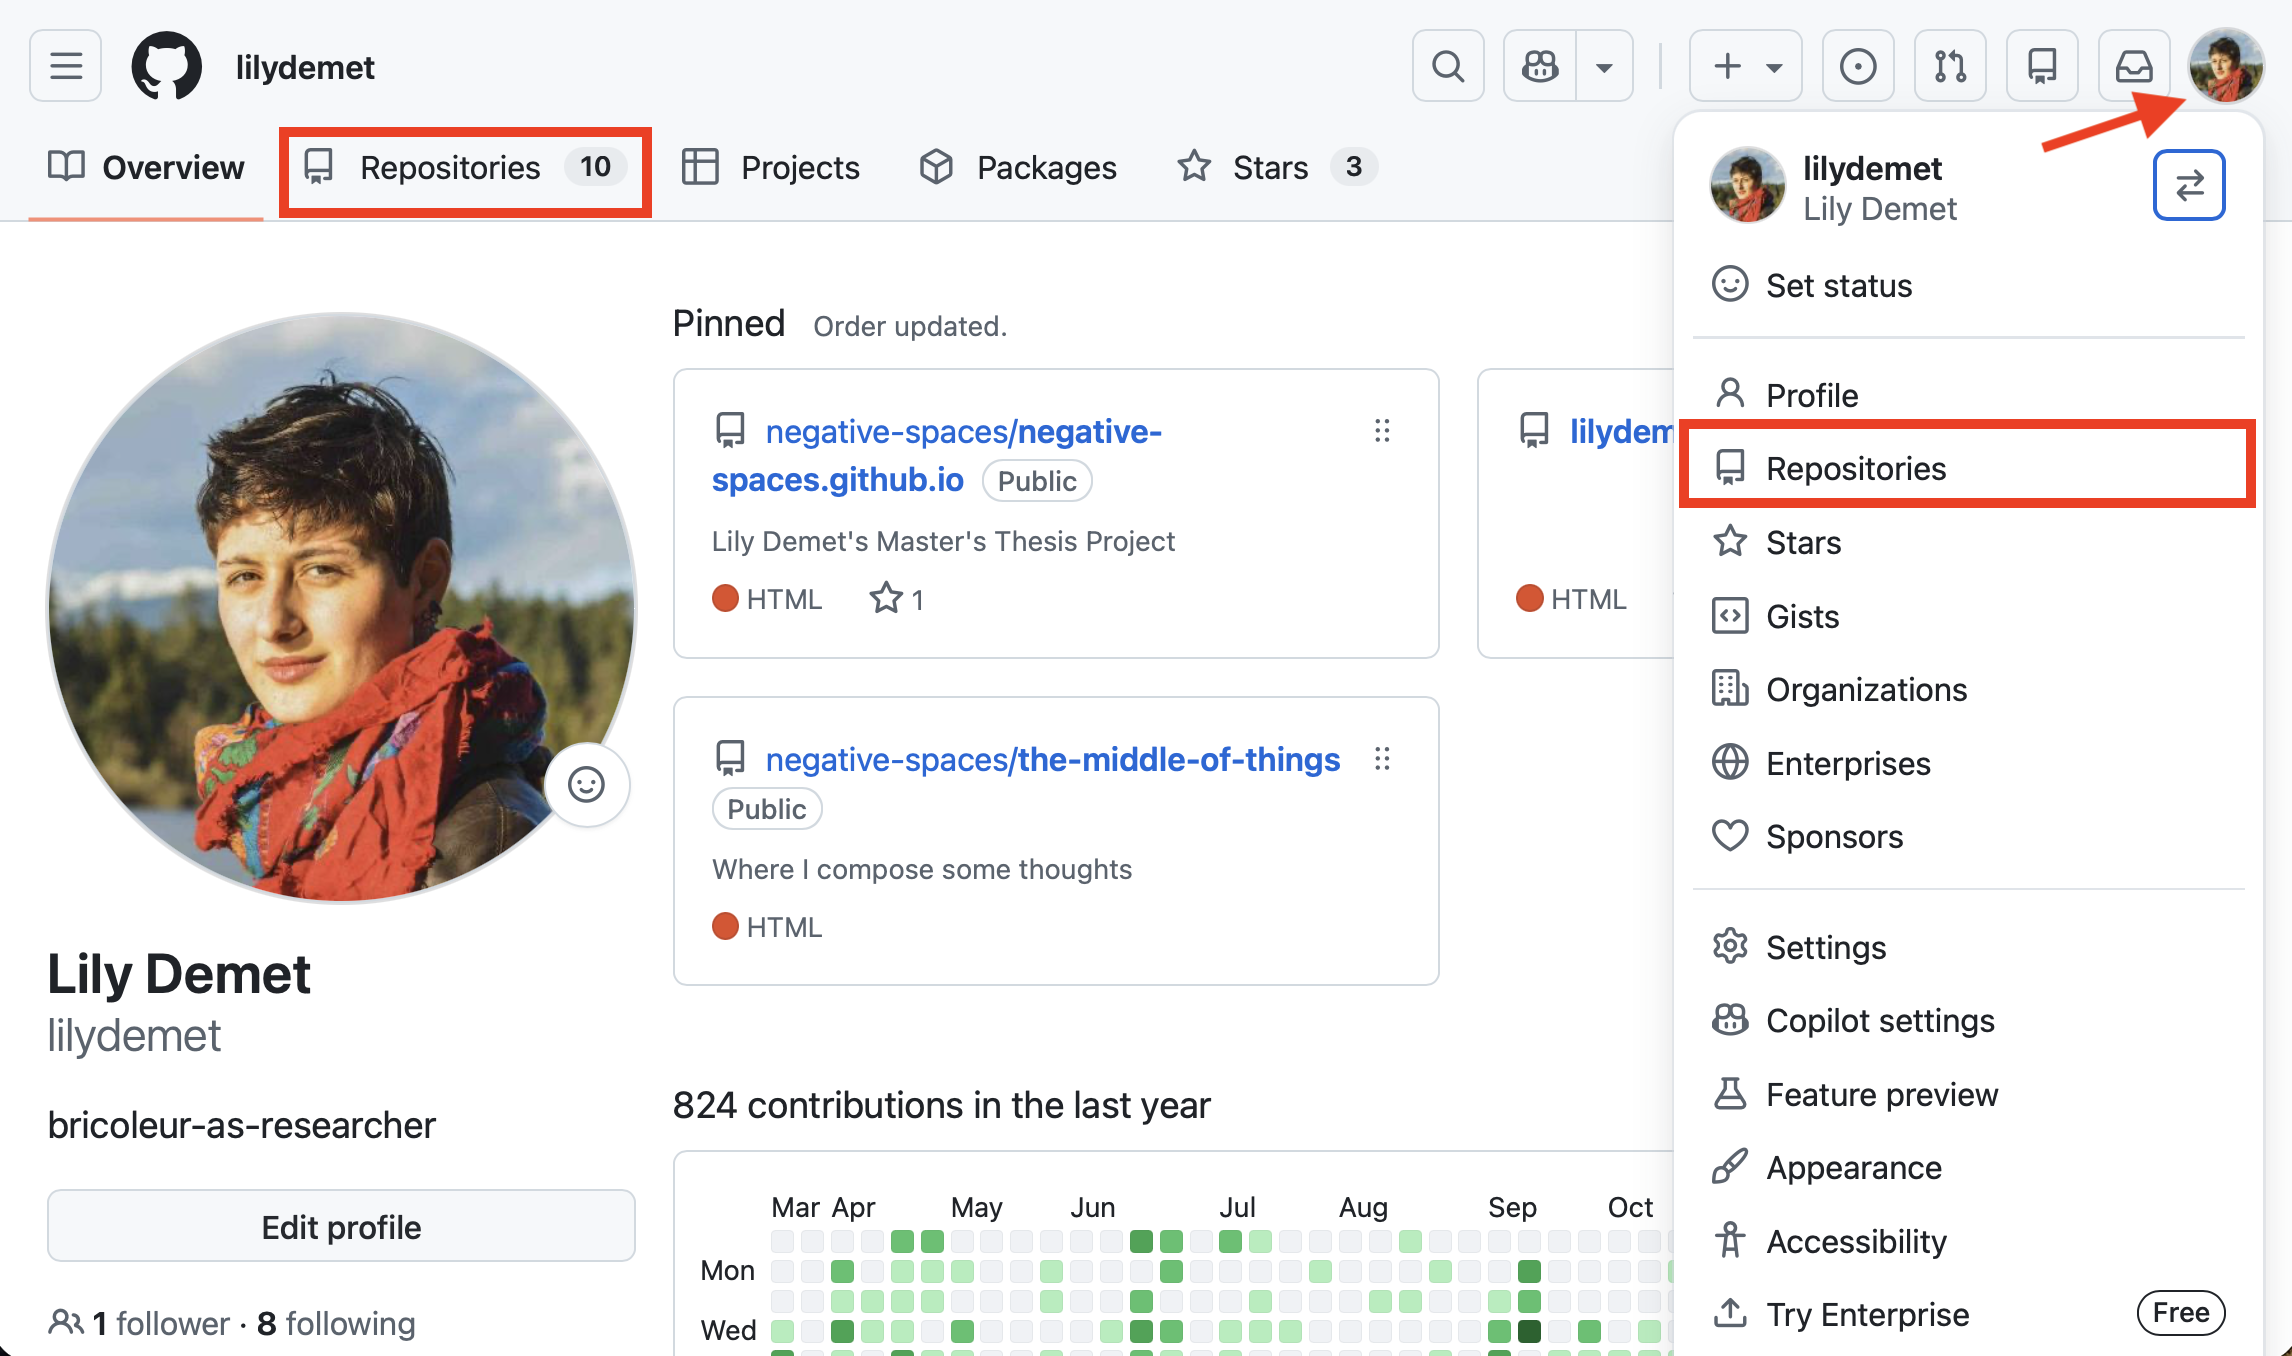Open the pull requests icon
The image size is (2292, 1356).
click(x=1949, y=67)
